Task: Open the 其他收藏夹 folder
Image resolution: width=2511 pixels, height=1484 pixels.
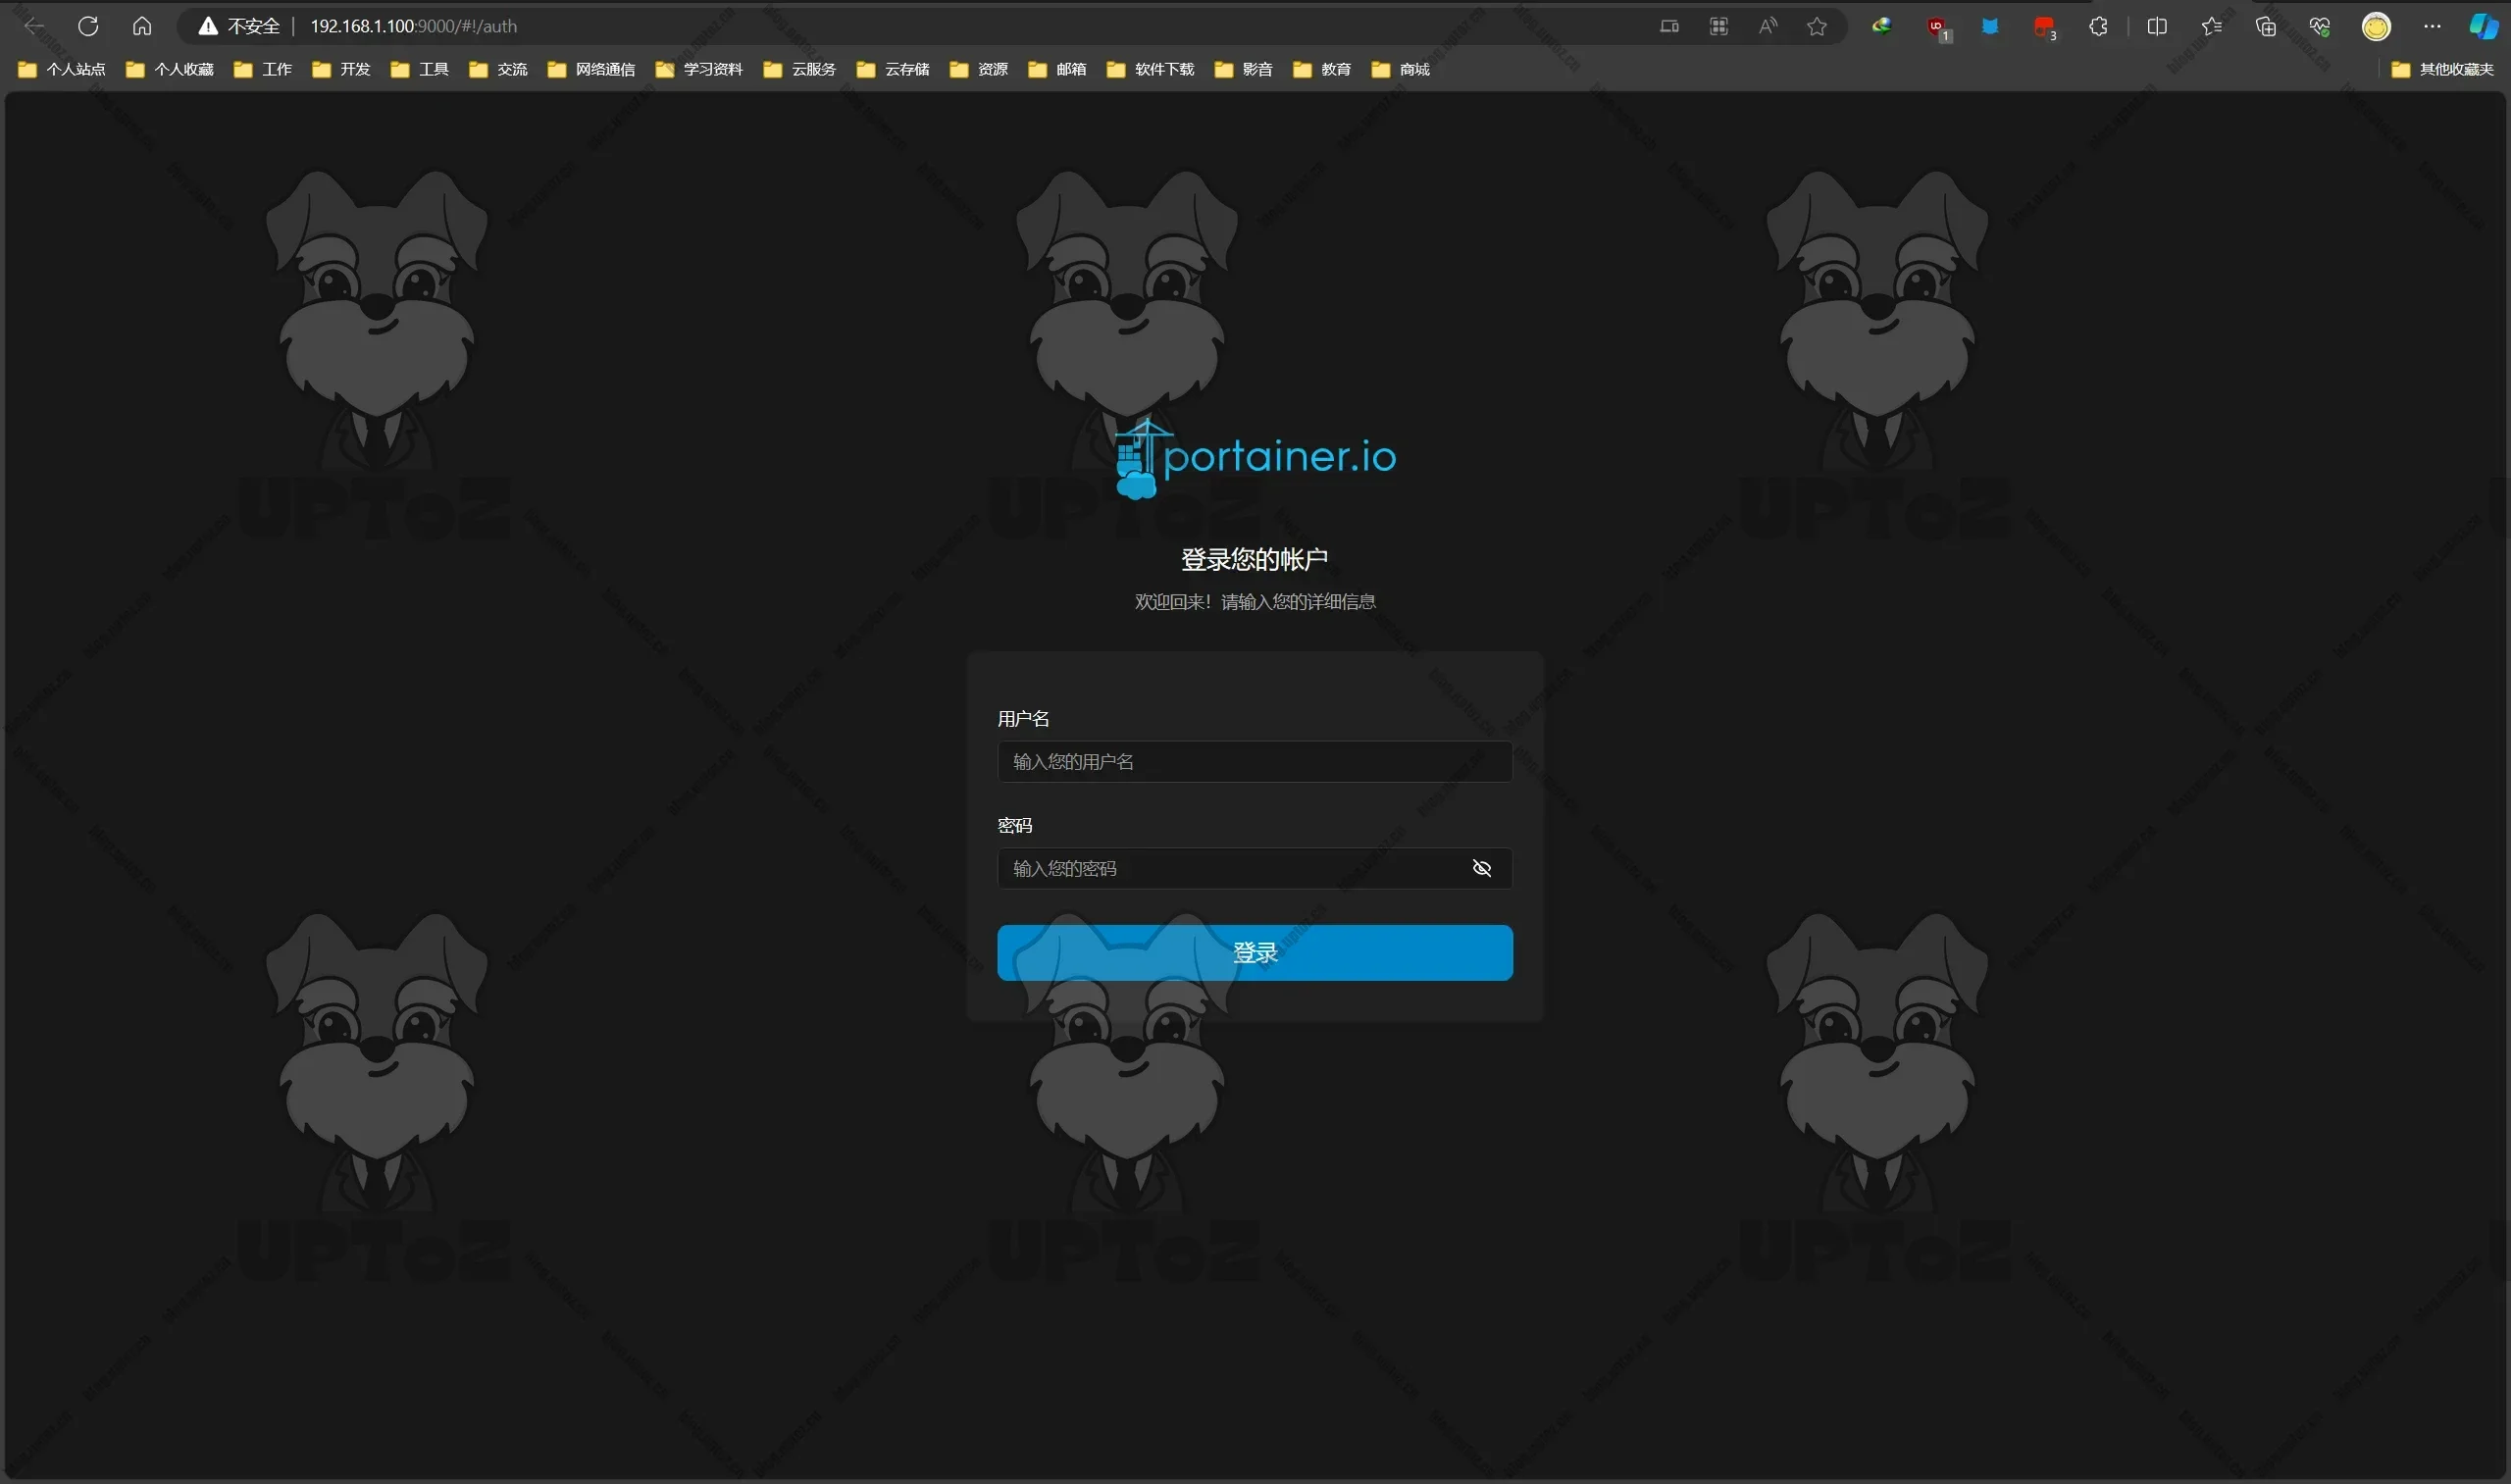Action: 2442,69
